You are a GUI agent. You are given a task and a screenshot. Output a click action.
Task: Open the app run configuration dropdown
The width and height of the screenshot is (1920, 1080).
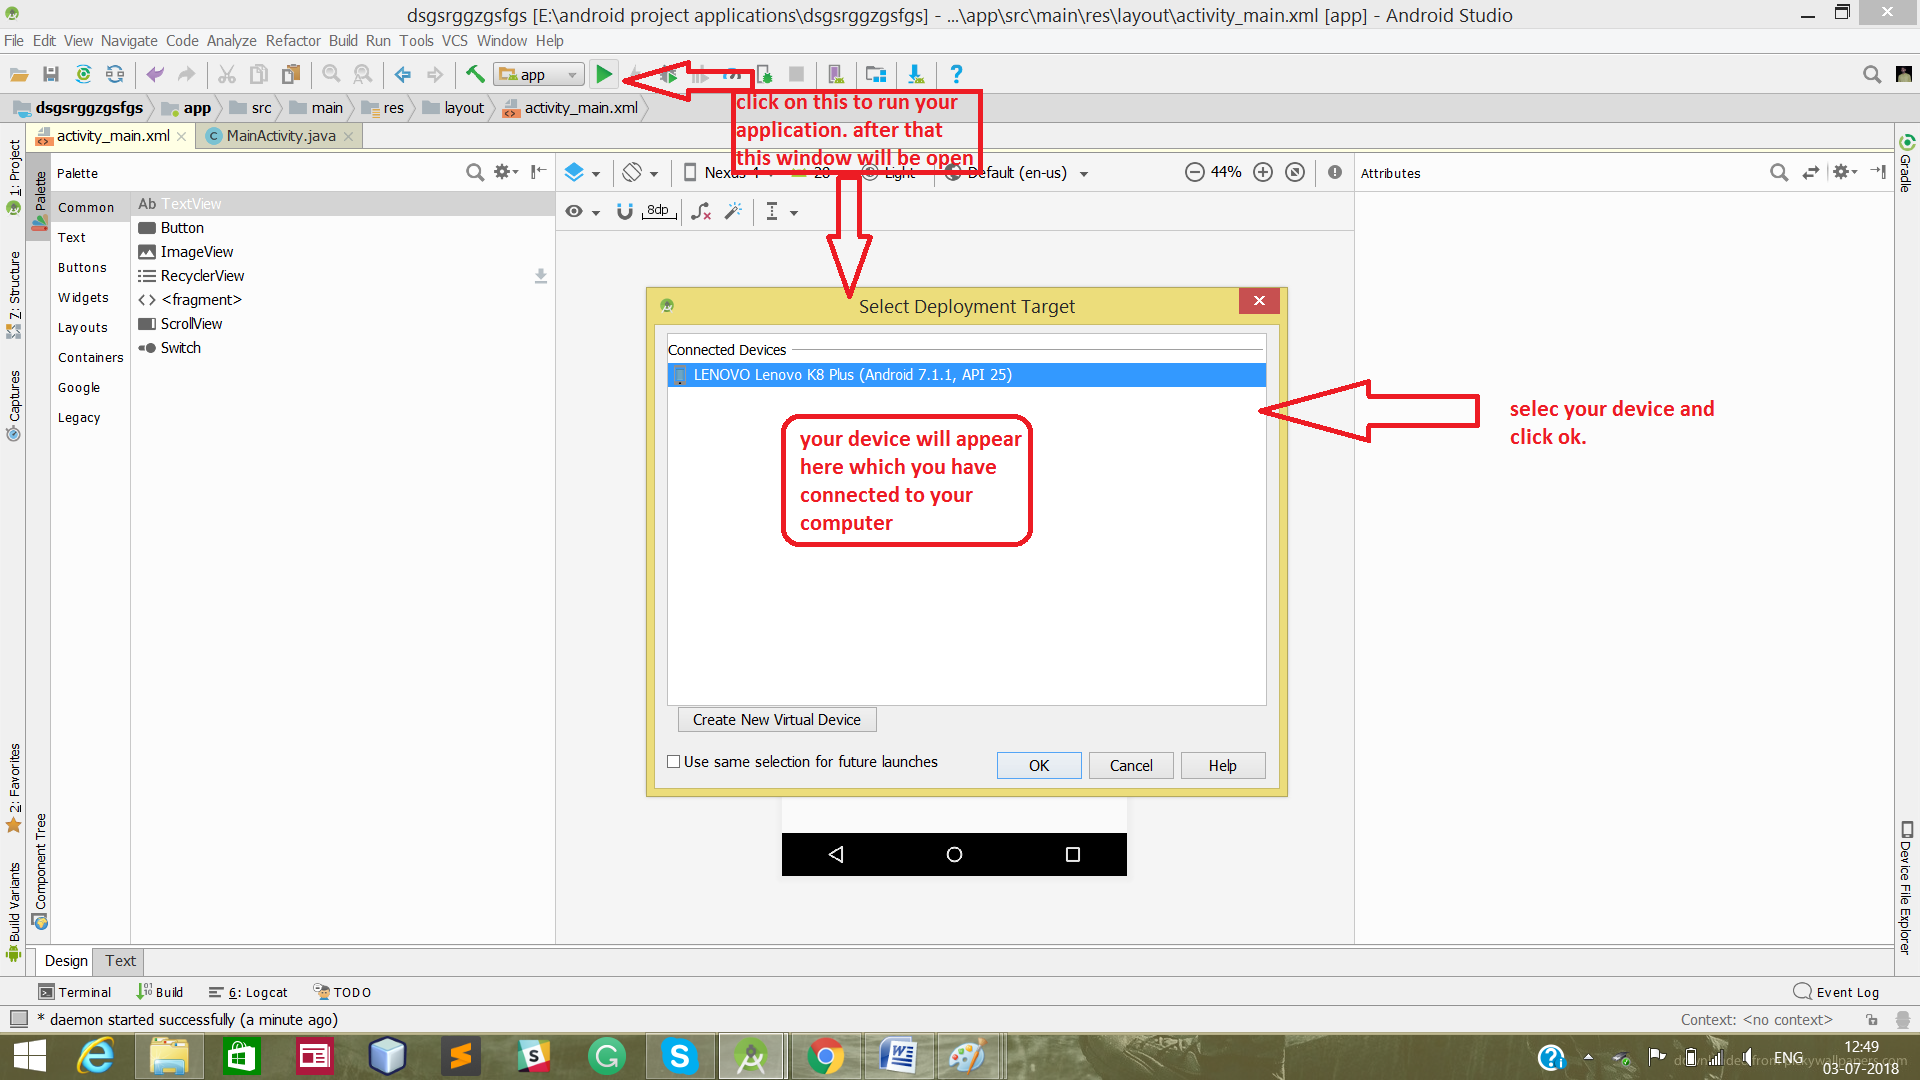539,74
